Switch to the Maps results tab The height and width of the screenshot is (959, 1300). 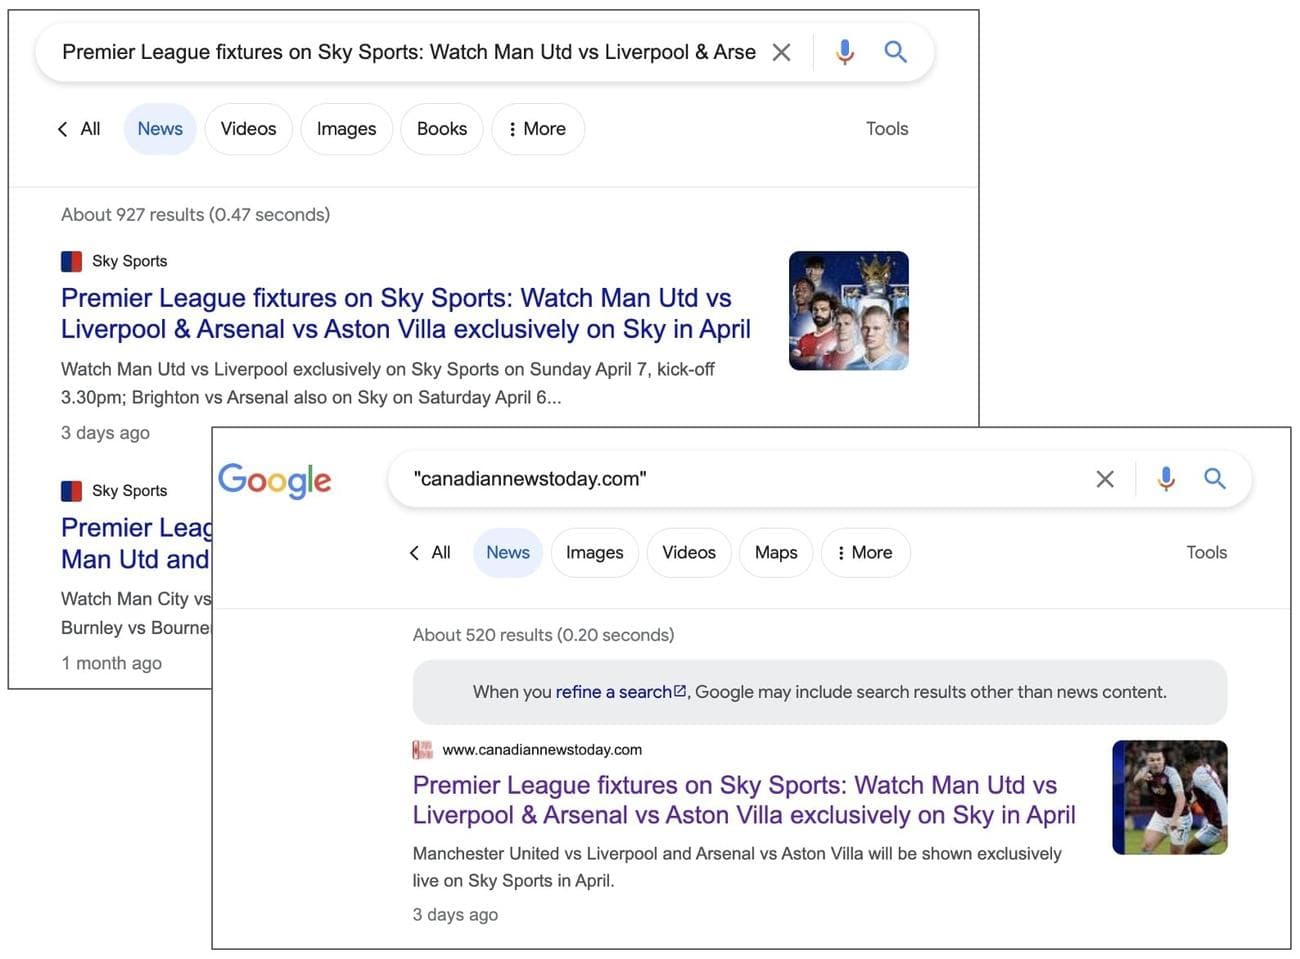776,553
